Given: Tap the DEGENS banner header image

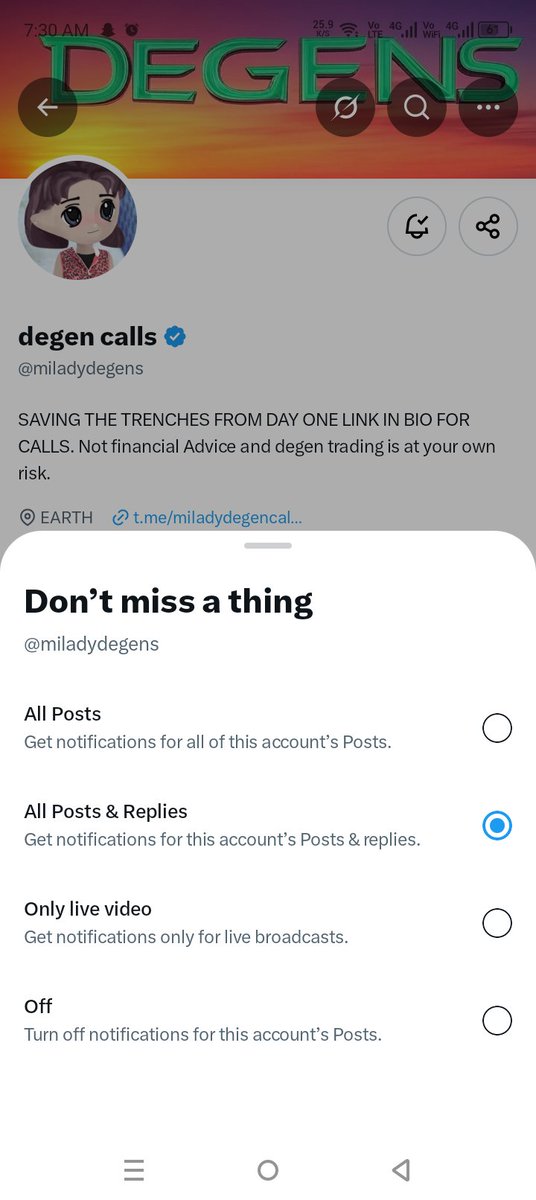Looking at the screenshot, I should (x=268, y=90).
